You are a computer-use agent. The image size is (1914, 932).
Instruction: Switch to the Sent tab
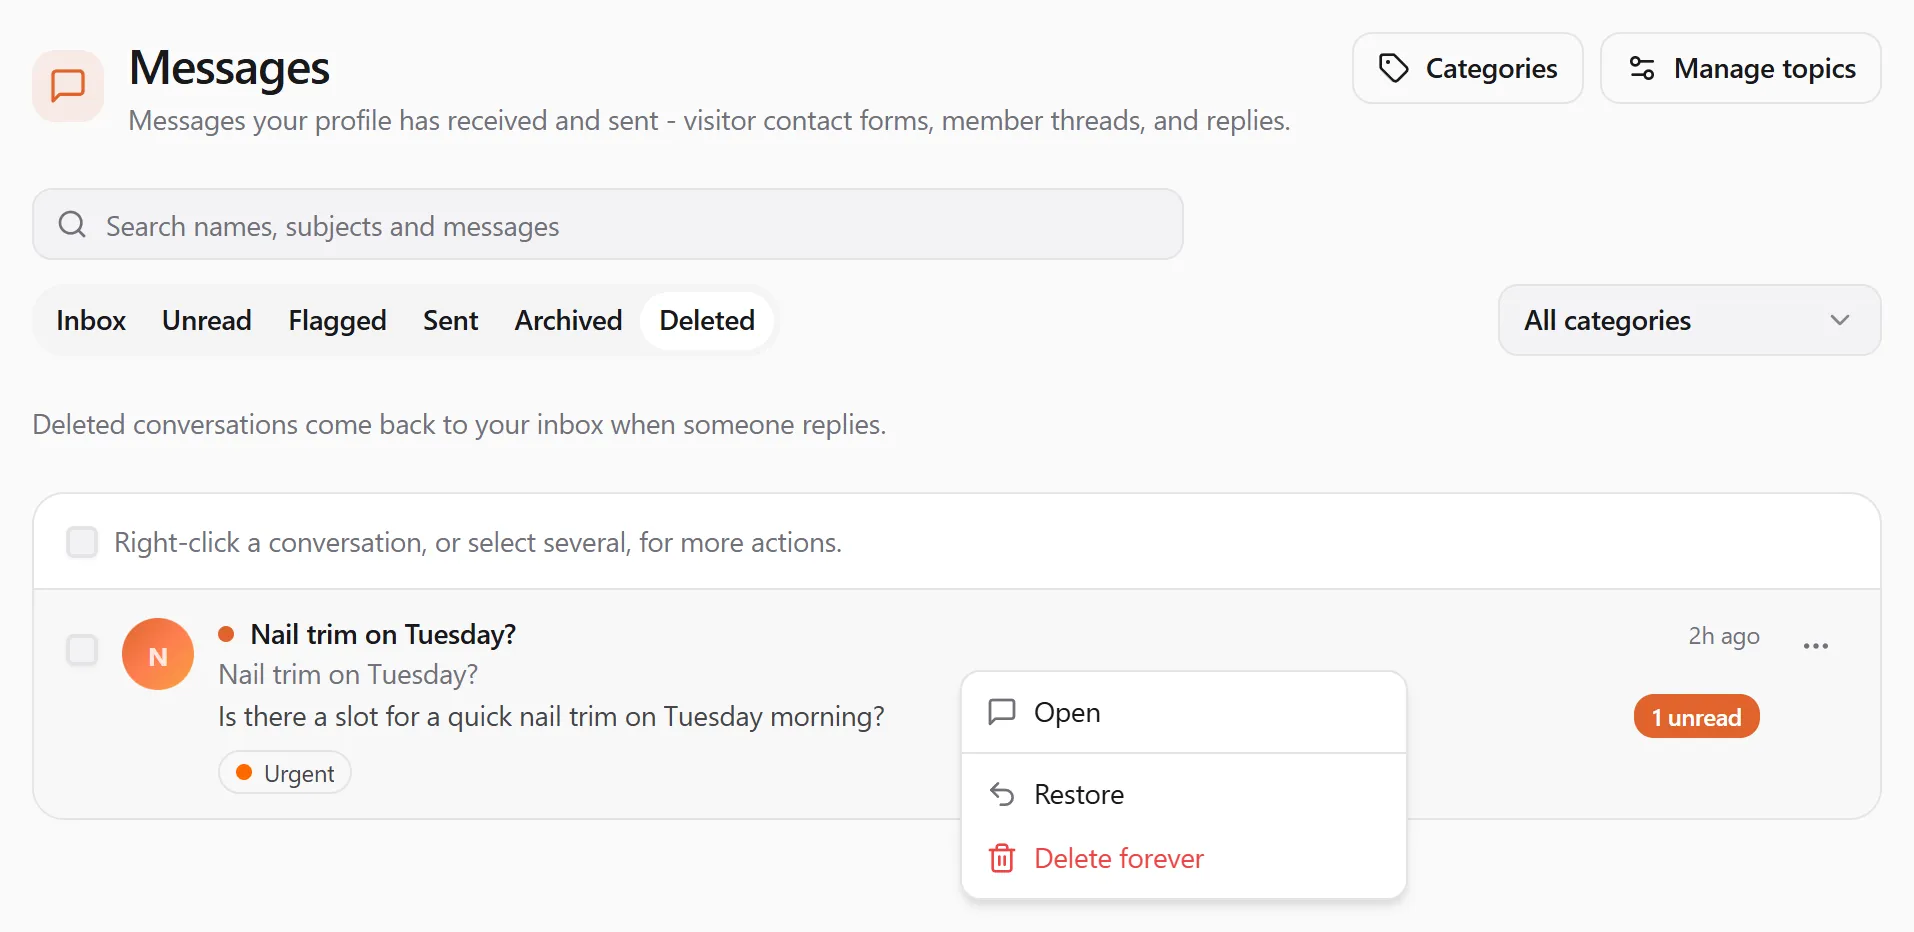coord(450,320)
